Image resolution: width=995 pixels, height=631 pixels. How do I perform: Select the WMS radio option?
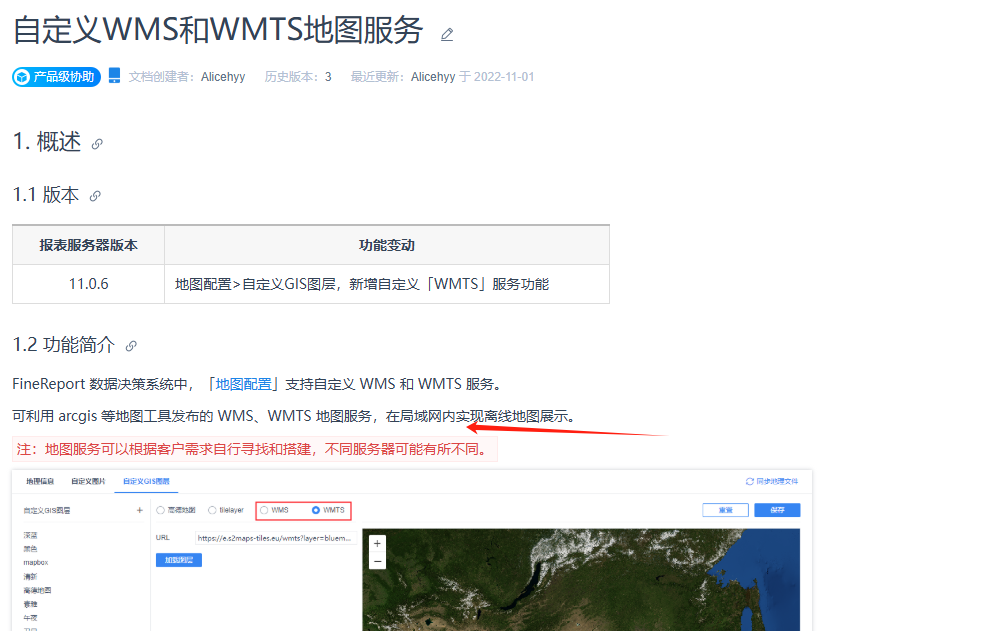click(264, 510)
